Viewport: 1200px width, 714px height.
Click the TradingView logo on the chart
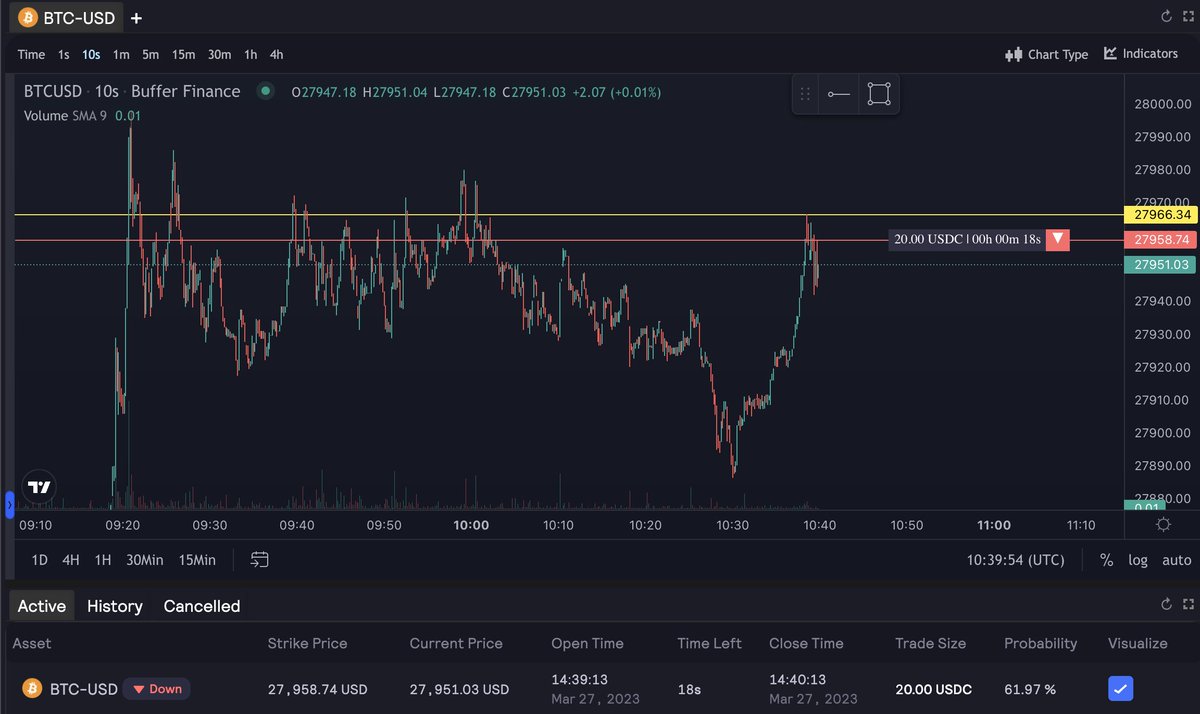point(37,485)
